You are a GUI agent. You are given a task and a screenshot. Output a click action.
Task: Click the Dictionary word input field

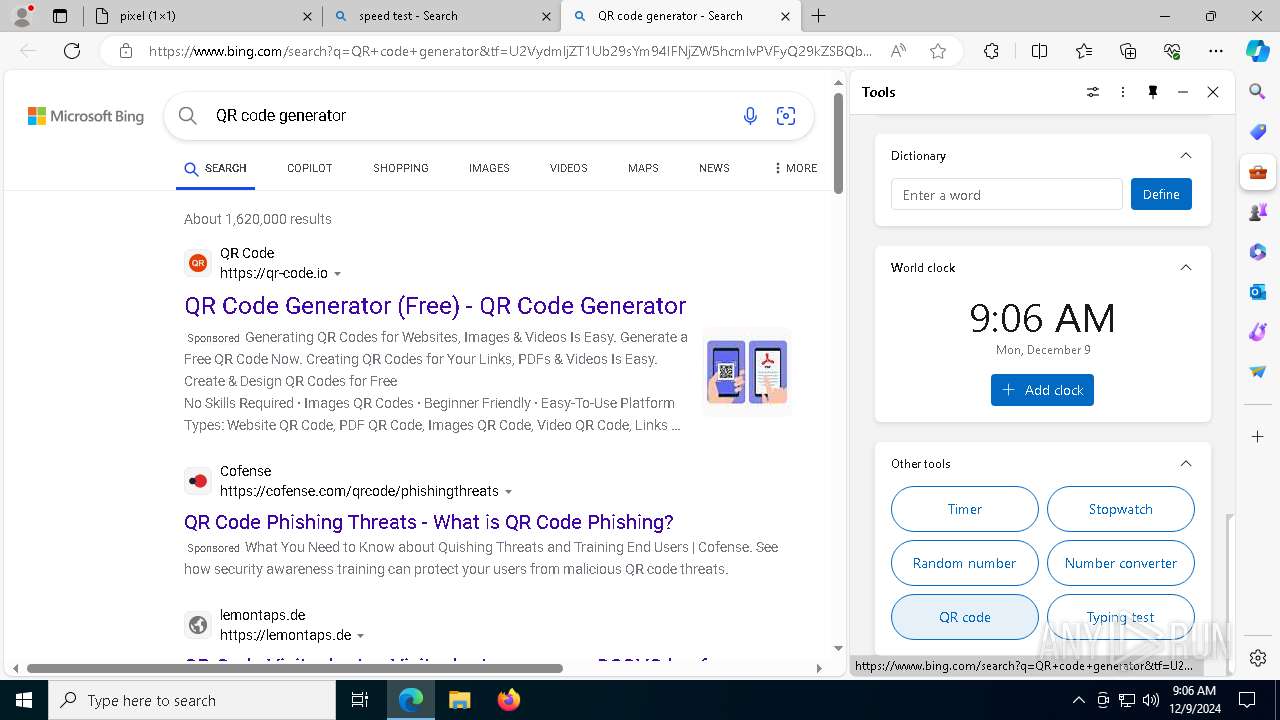point(1007,194)
